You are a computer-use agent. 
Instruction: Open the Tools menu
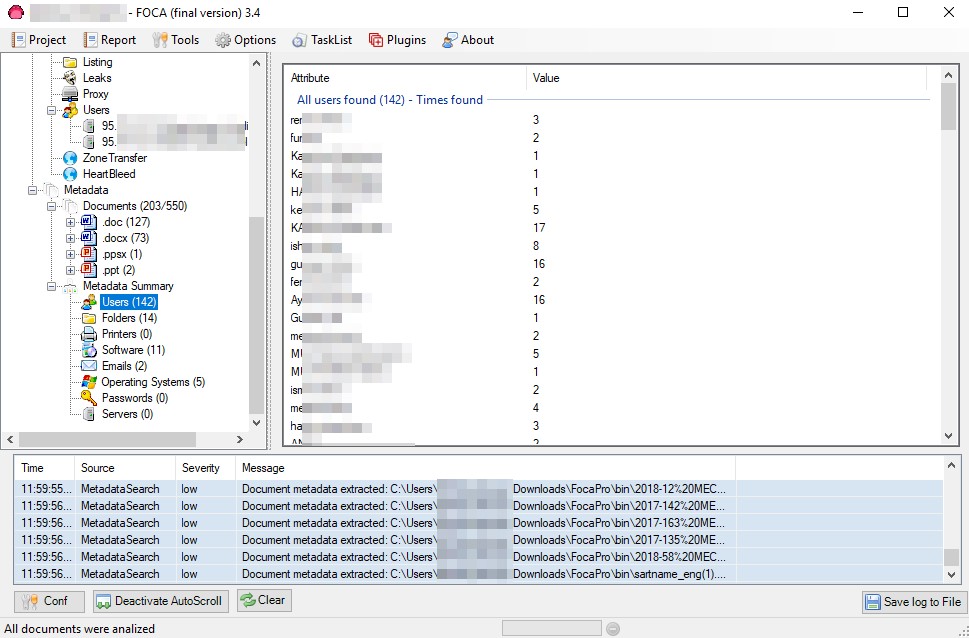pyautogui.click(x=176, y=40)
